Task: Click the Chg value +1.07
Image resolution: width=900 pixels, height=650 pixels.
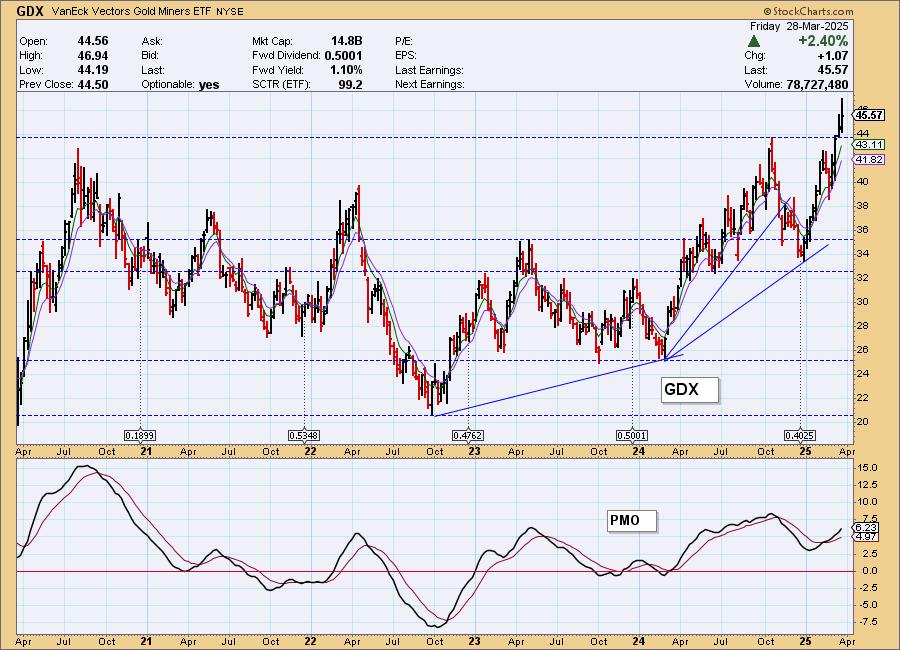Action: 832,56
